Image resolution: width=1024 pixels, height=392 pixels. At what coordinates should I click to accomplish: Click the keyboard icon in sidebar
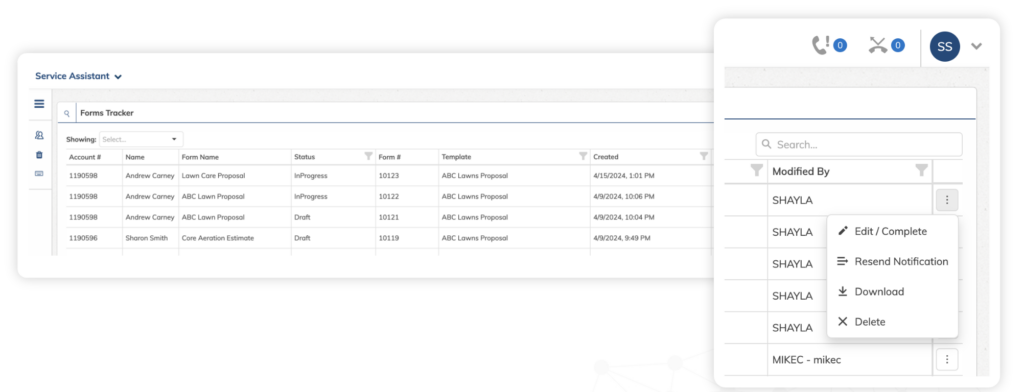pos(39,173)
